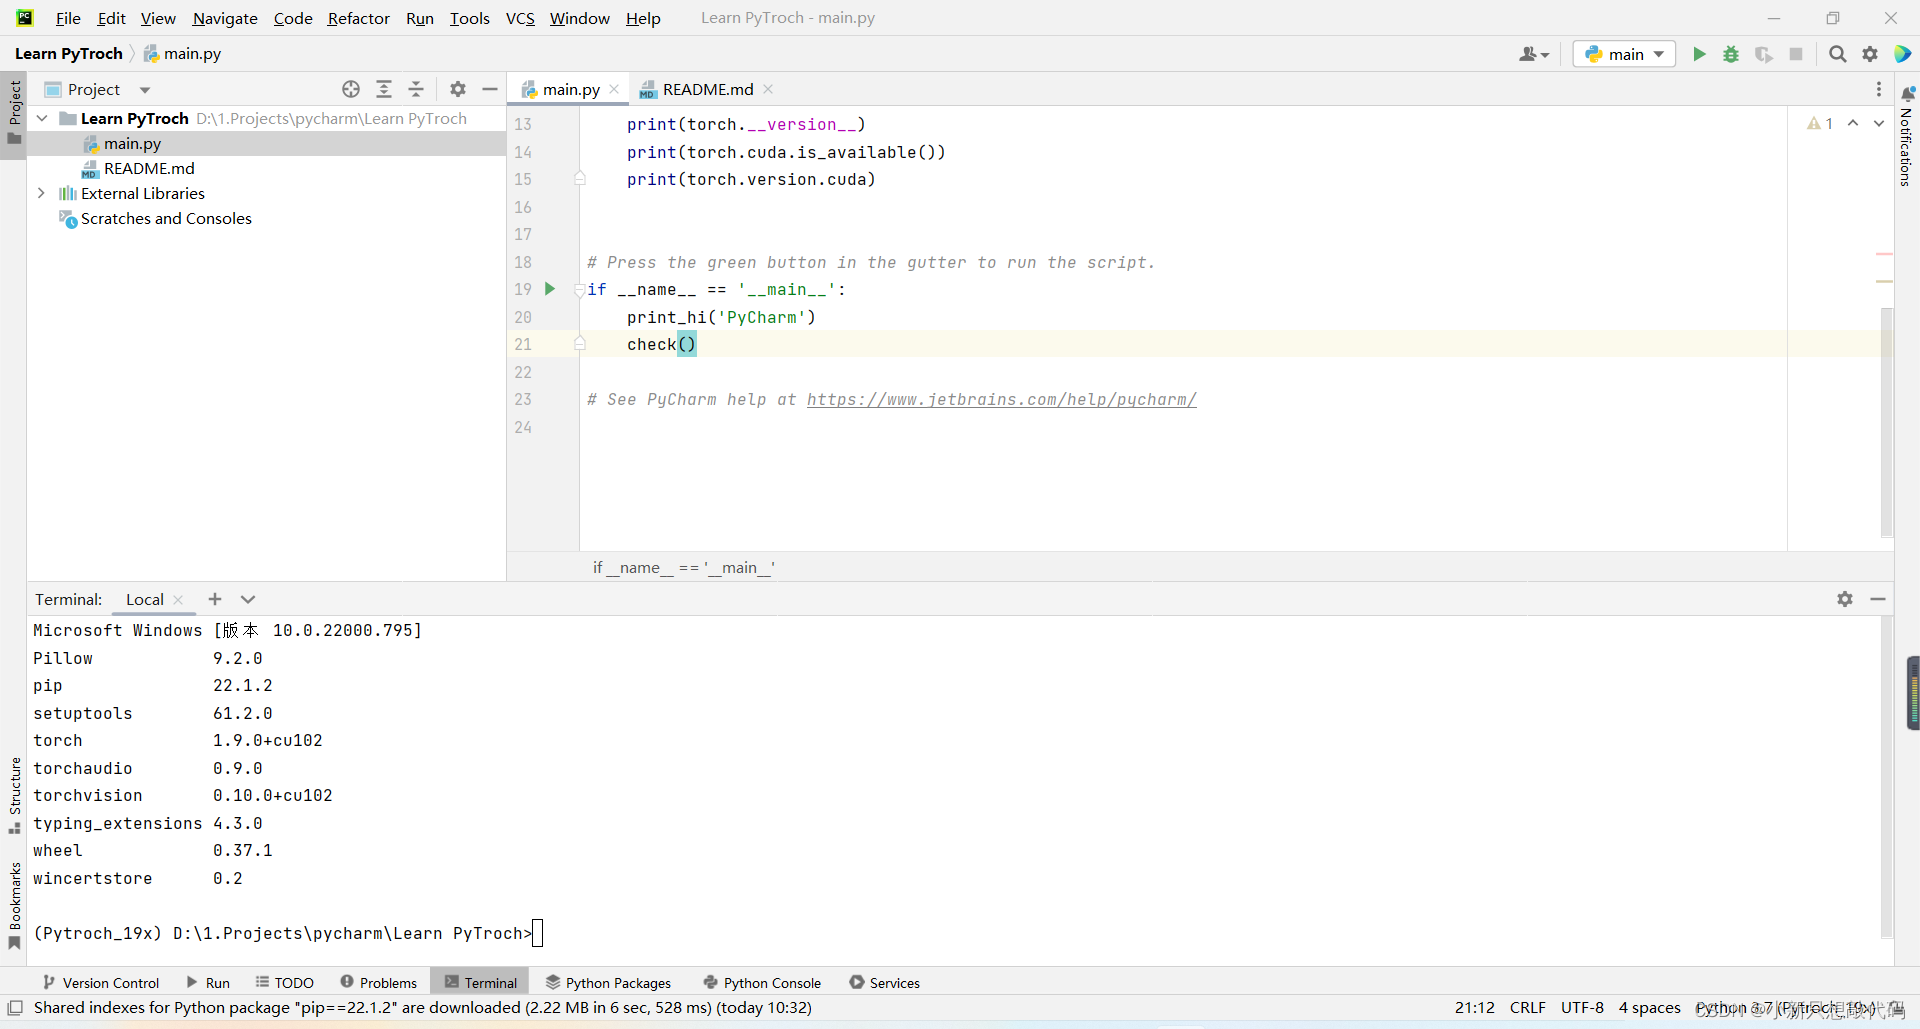The width and height of the screenshot is (1920, 1029).
Task: Go to next highlighted error arrow
Action: [x=1879, y=123]
